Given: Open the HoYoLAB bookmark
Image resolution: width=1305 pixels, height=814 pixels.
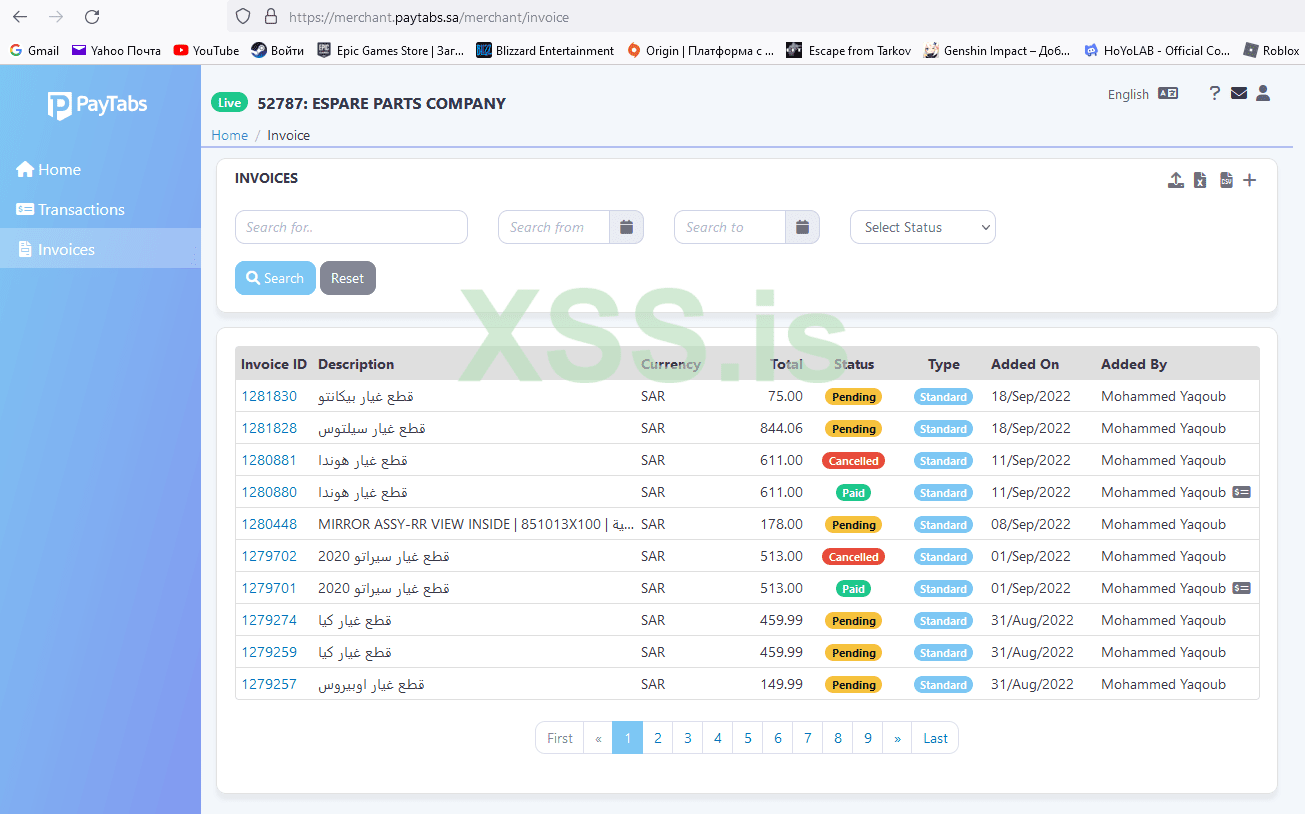Looking at the screenshot, I should (x=1157, y=50).
